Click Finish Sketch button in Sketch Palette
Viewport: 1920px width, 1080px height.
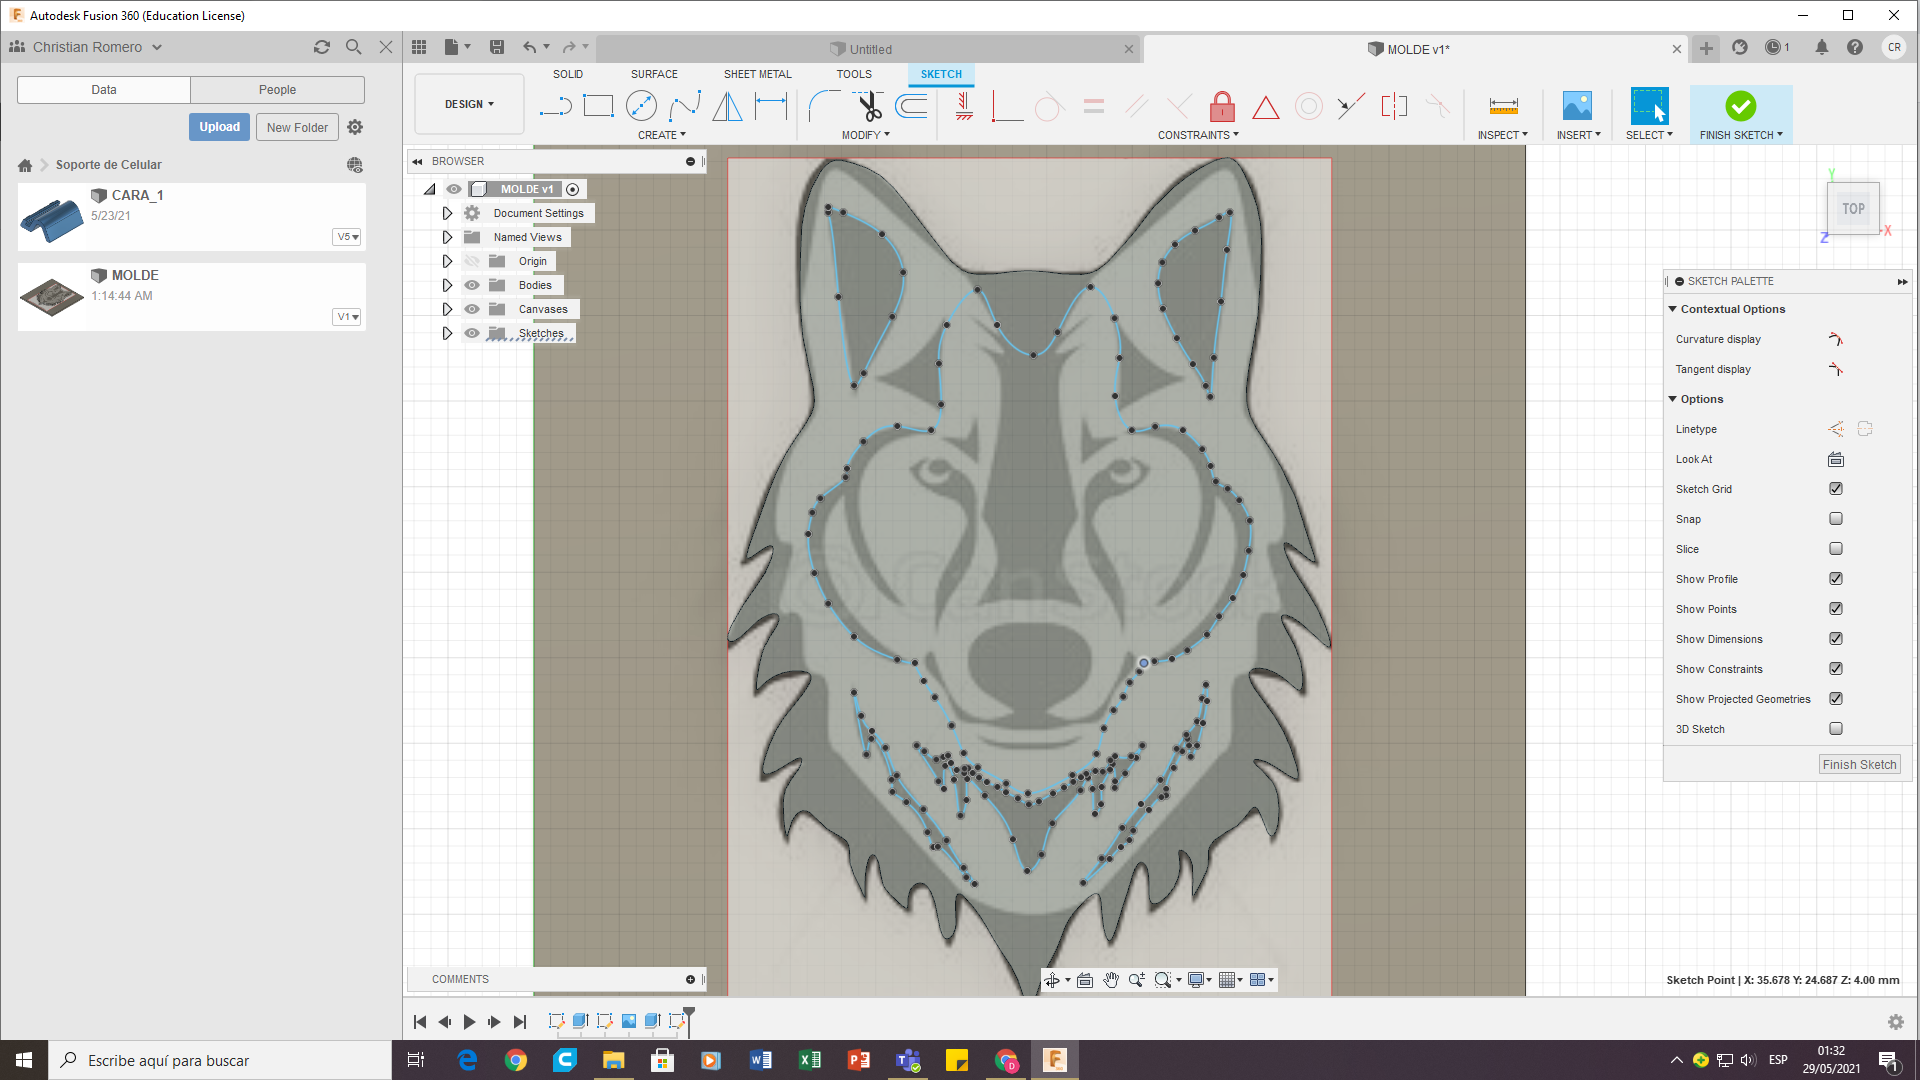[x=1859, y=764]
